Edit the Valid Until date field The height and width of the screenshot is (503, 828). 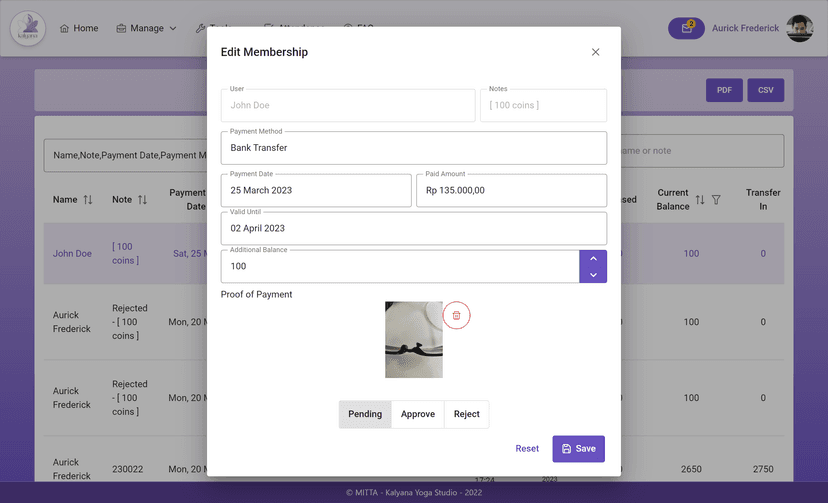coord(413,229)
